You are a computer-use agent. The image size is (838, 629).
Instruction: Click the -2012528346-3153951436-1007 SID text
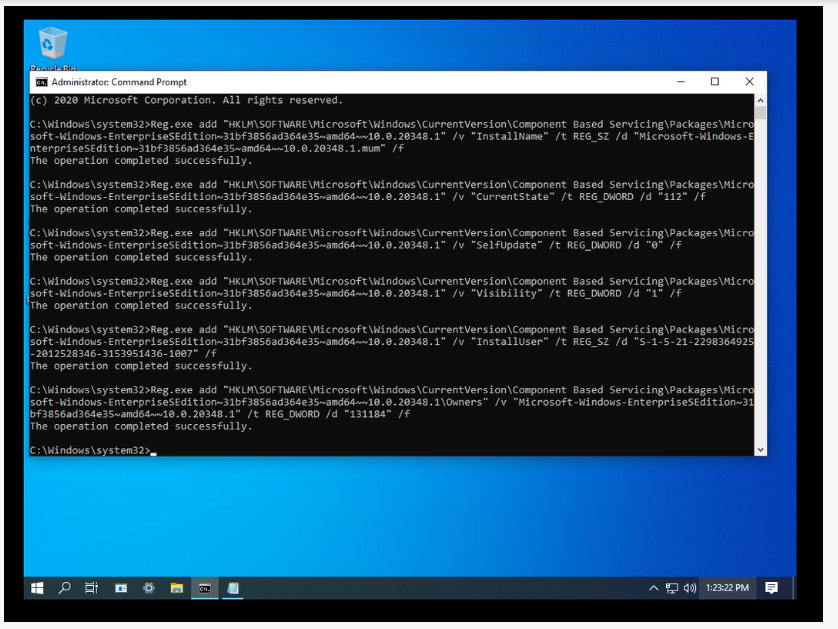point(114,353)
